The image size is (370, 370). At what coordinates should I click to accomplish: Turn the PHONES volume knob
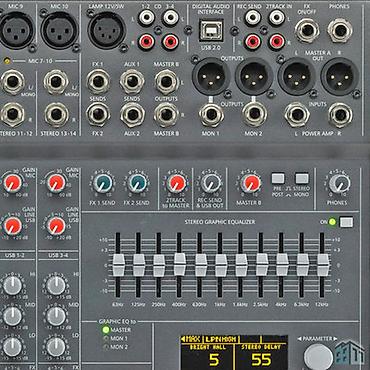point(339,184)
